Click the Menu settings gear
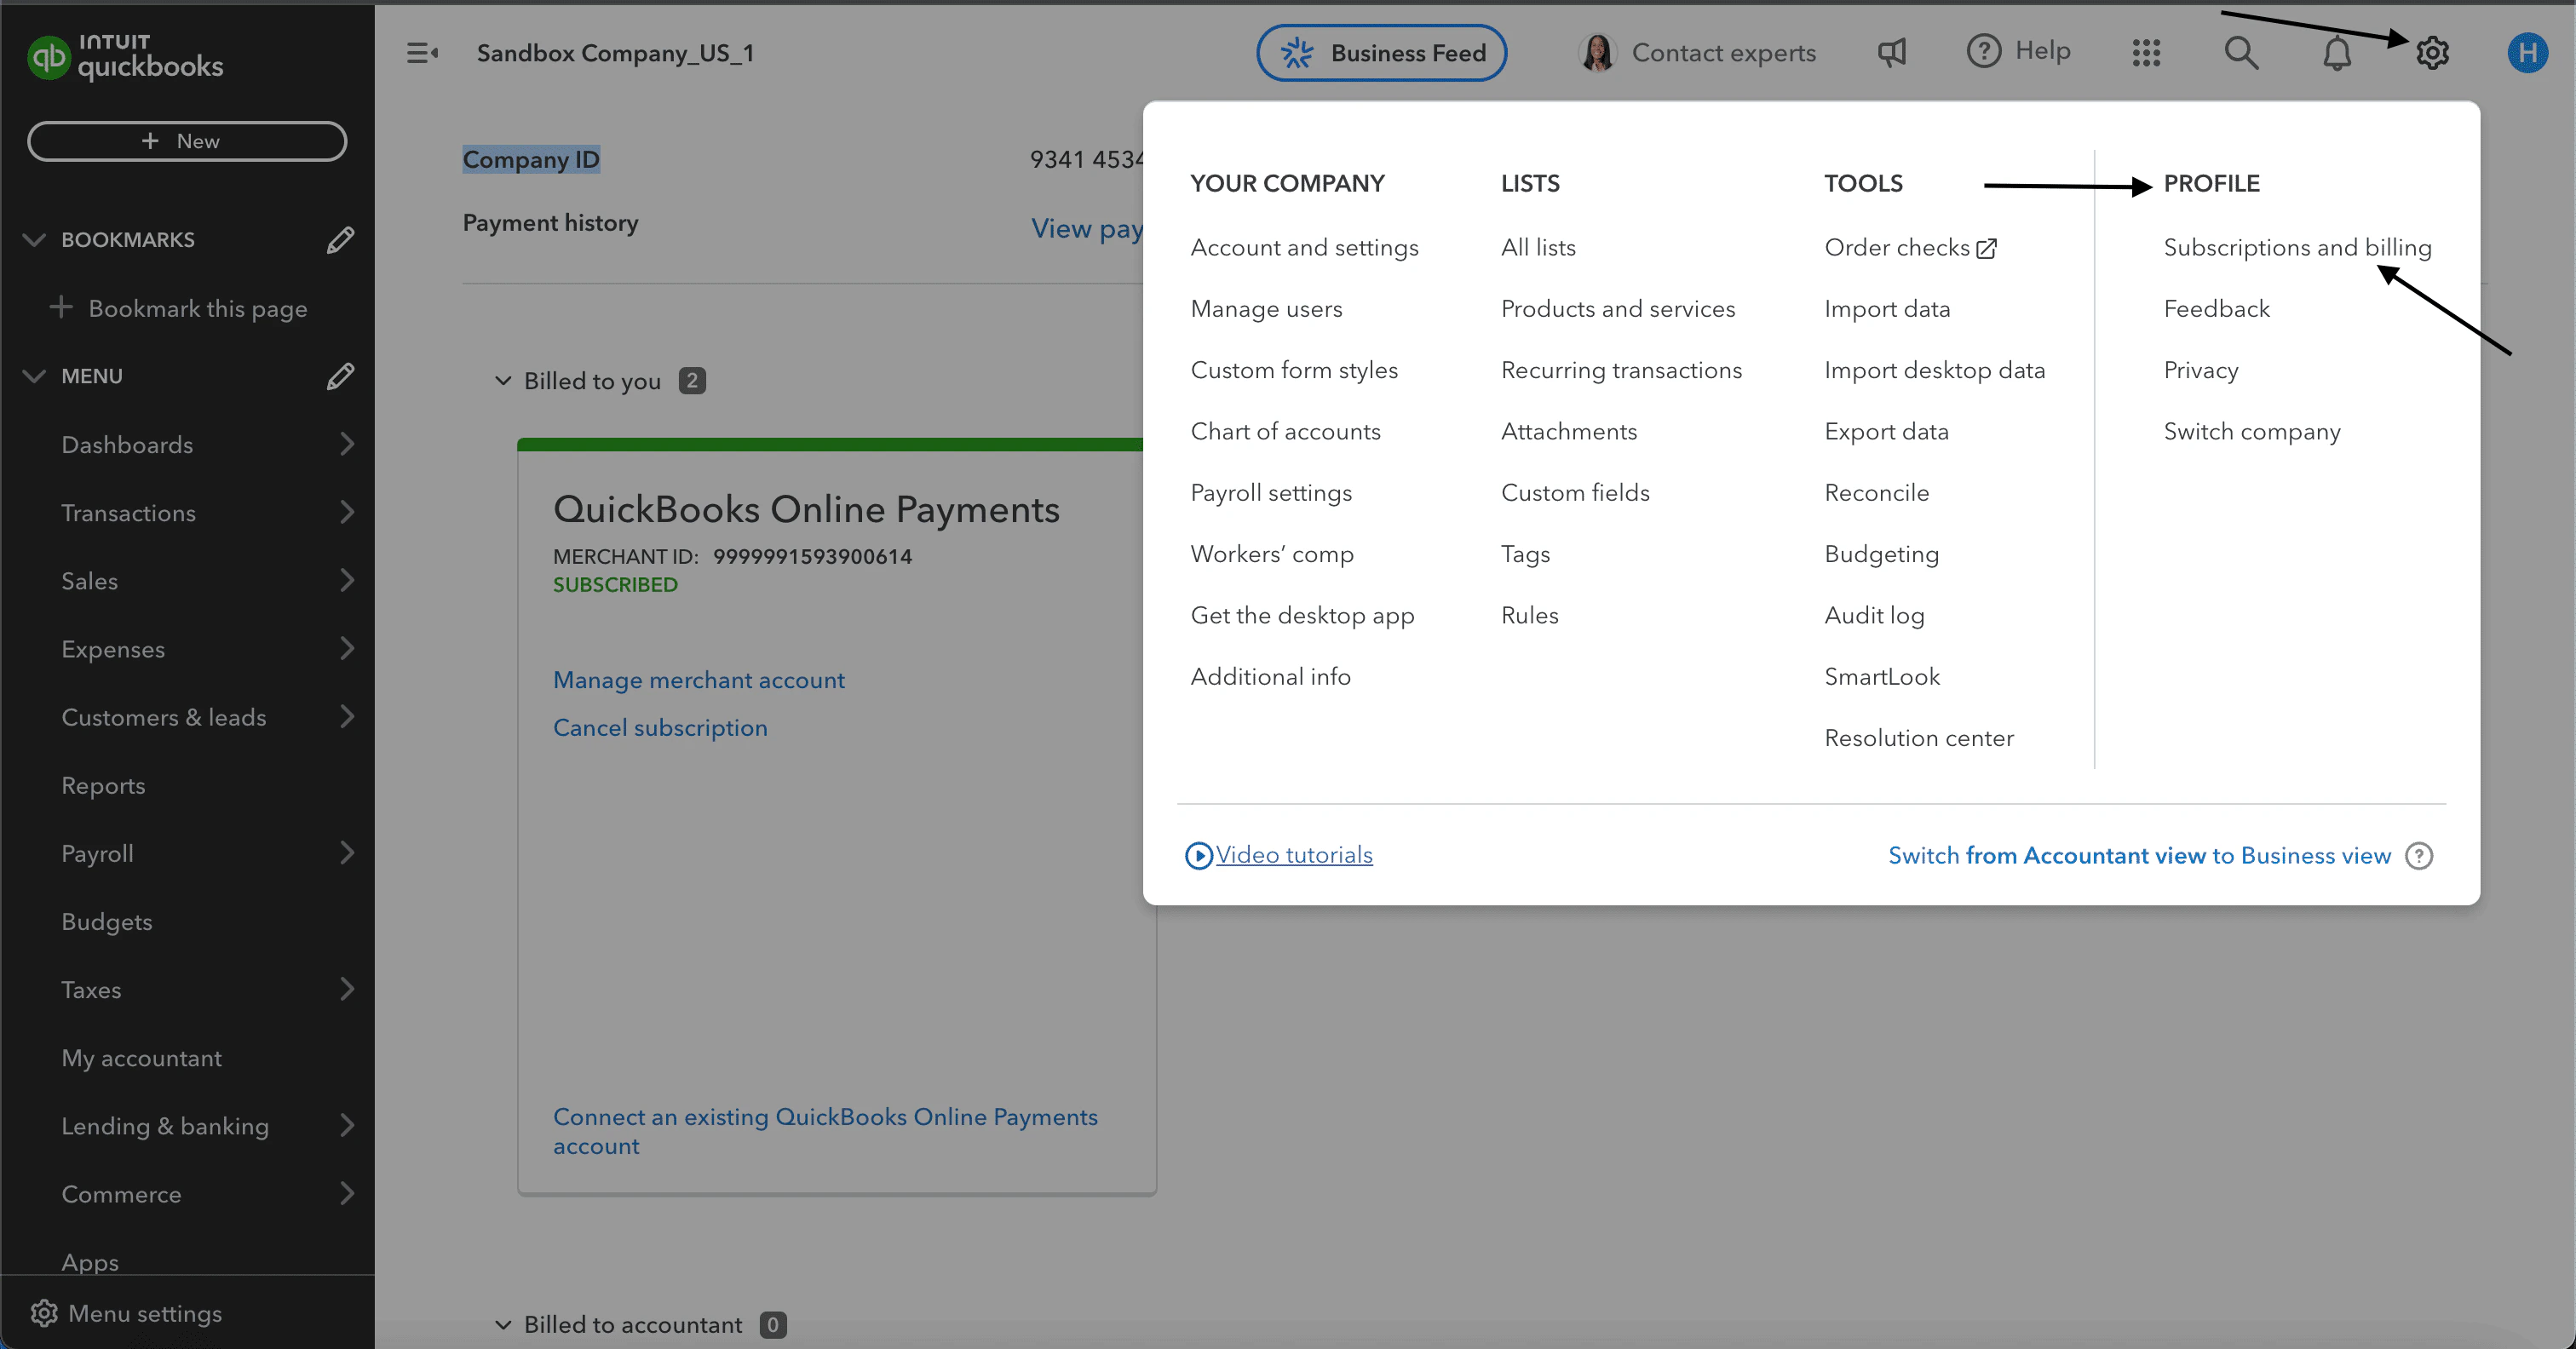Image resolution: width=2576 pixels, height=1349 pixels. pyautogui.click(x=44, y=1313)
